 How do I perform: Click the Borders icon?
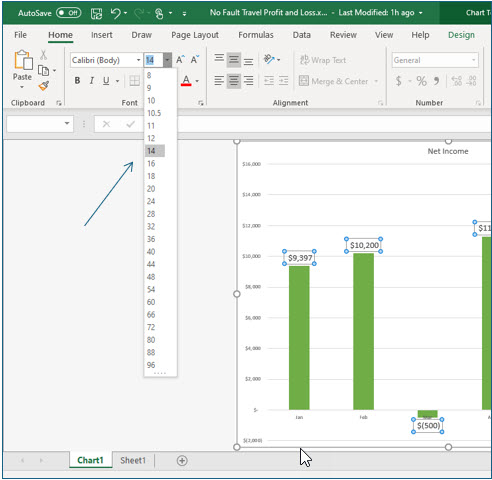(134, 81)
